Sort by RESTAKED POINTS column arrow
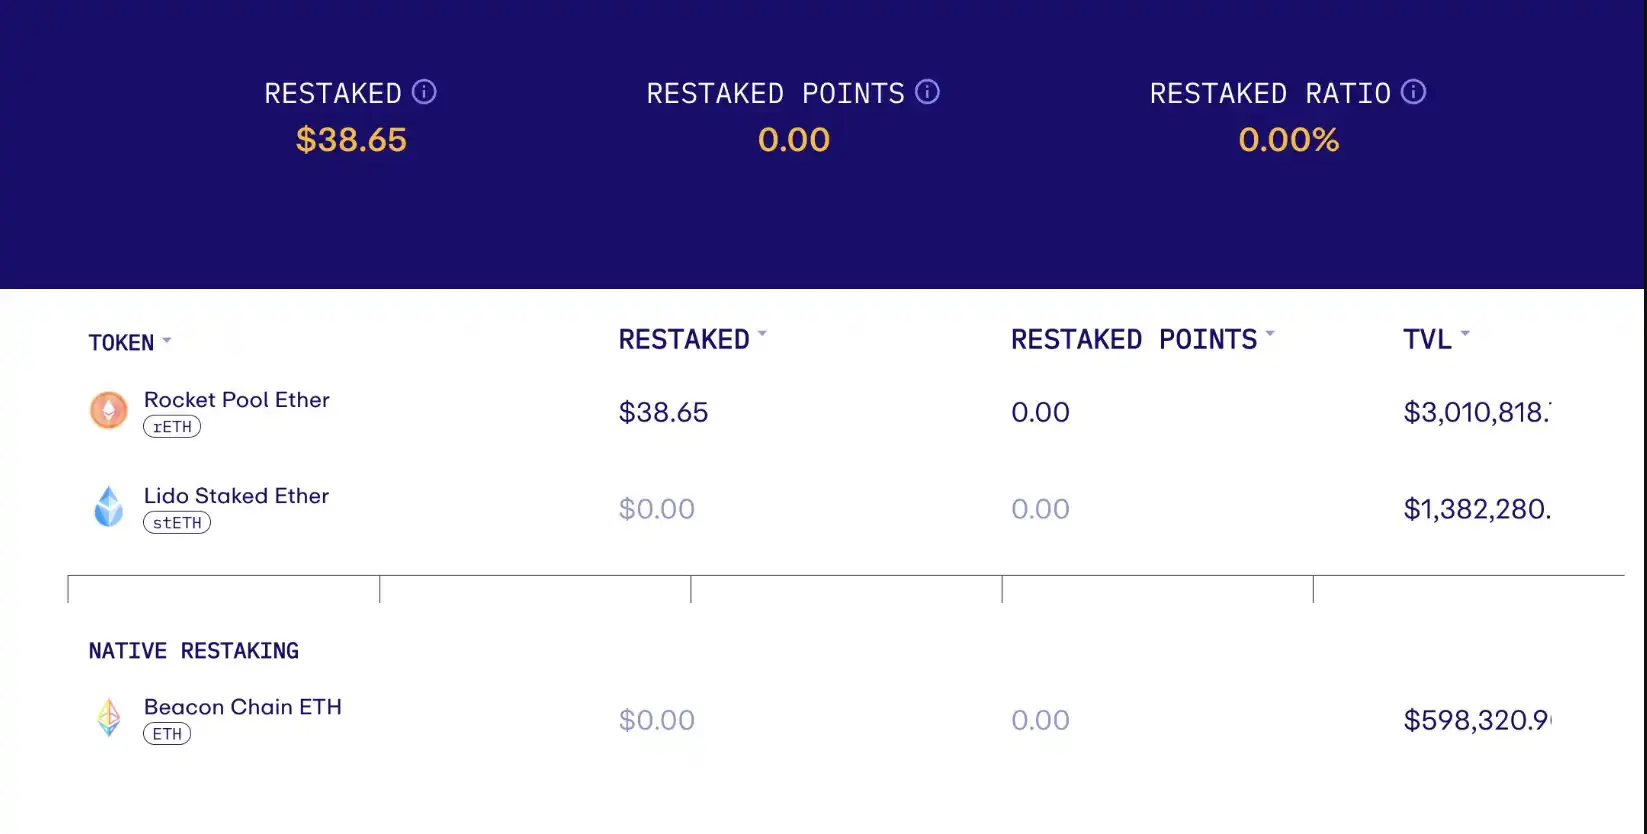 coord(1270,333)
